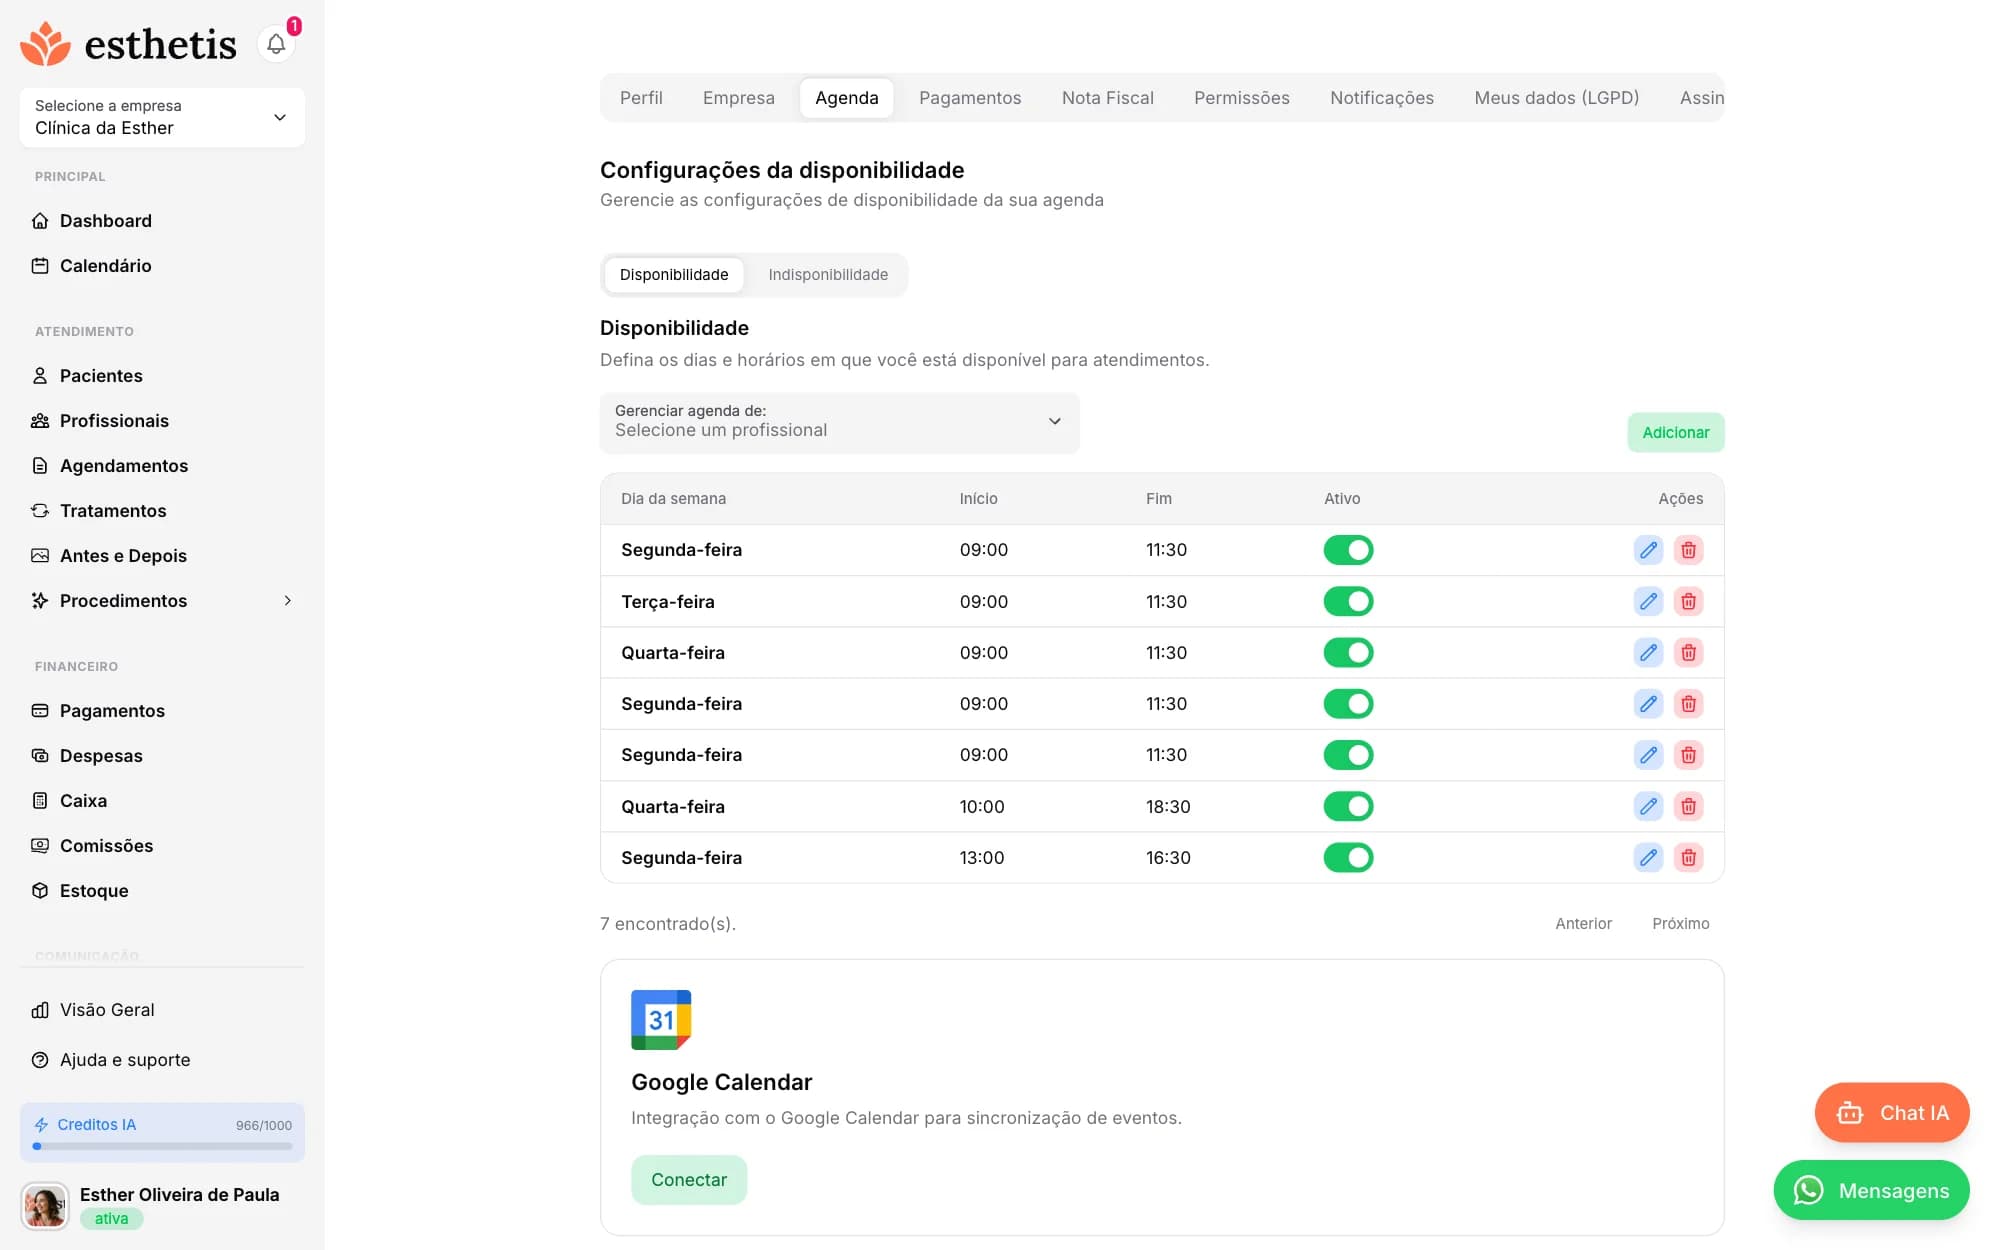Select the Indisponibilidade sub-tab

pyautogui.click(x=827, y=275)
